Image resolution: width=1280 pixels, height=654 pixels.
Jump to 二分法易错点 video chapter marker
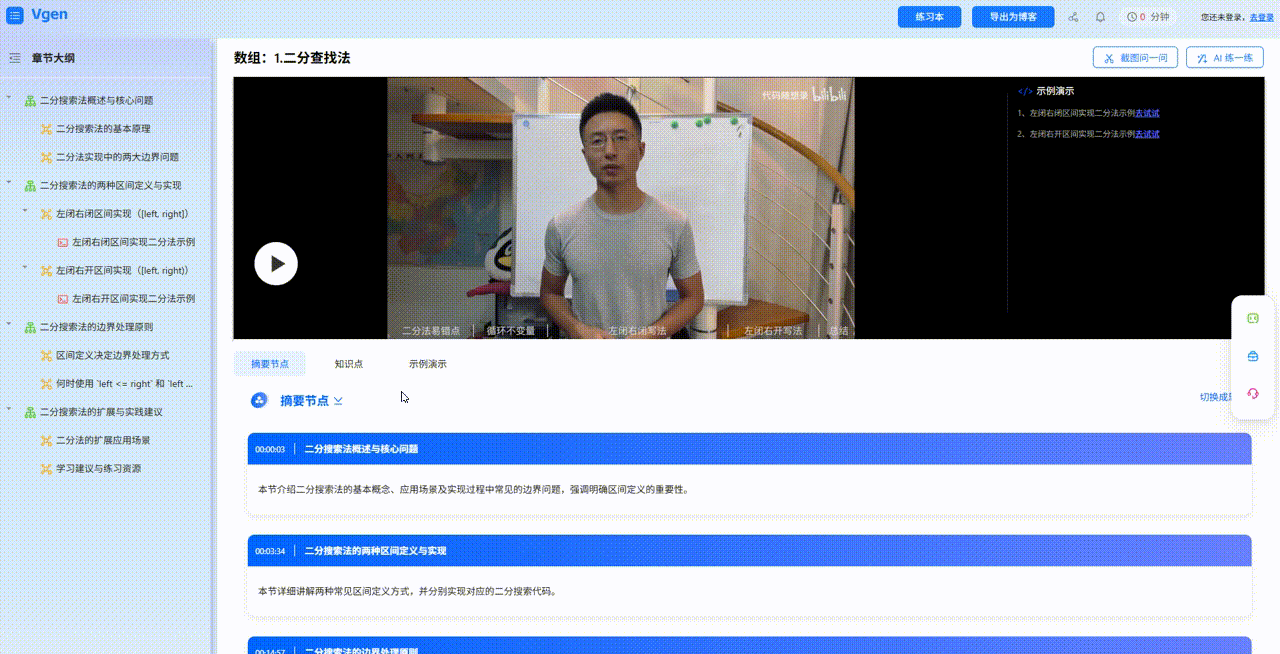tap(431, 330)
